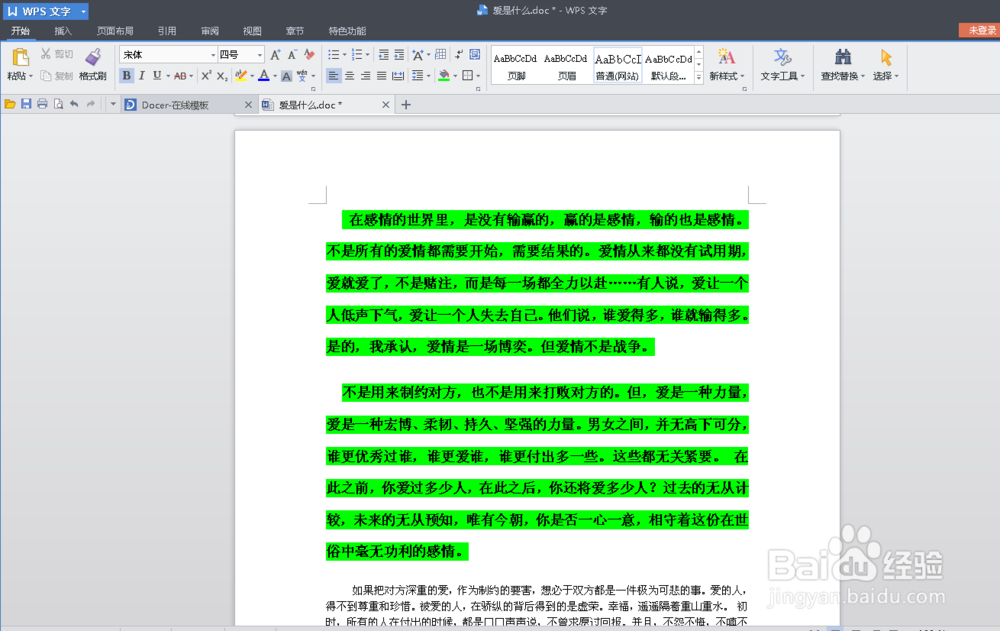1000x631 pixels.
Task: Open the font family dropdown showing 宋体
Action: pyautogui.click(x=165, y=54)
